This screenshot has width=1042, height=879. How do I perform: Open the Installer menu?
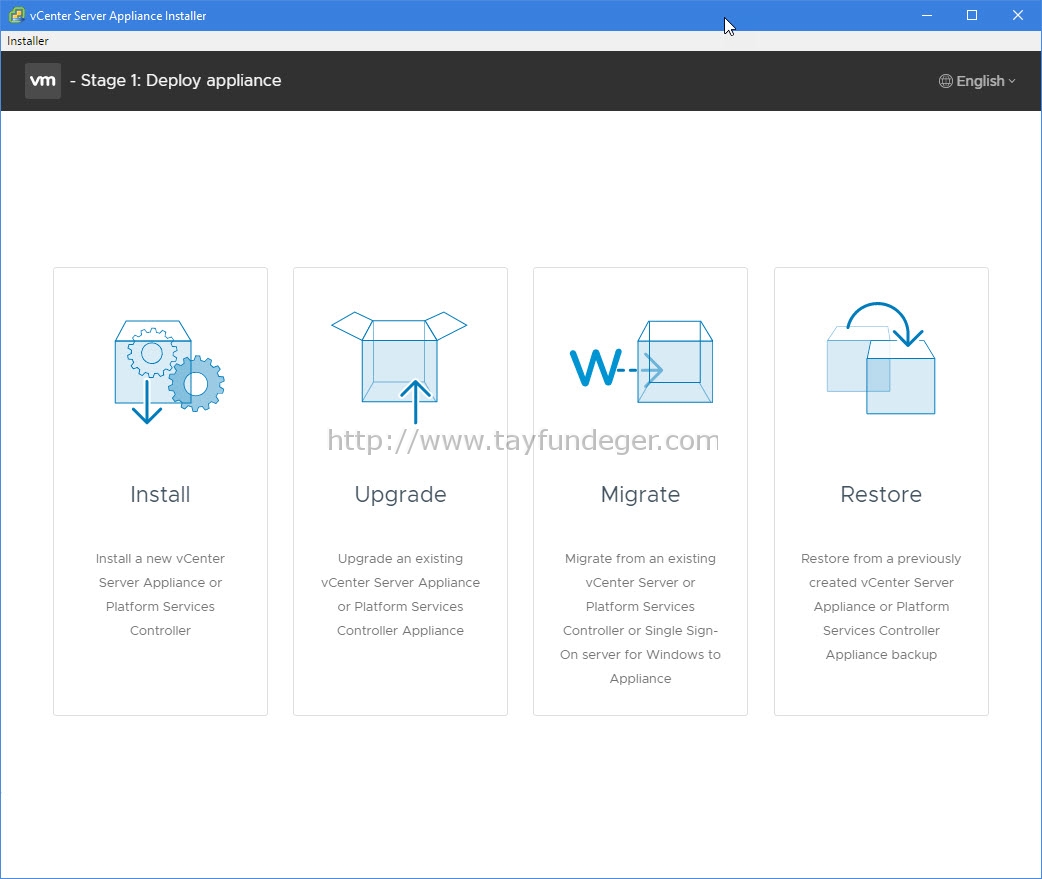pos(28,41)
